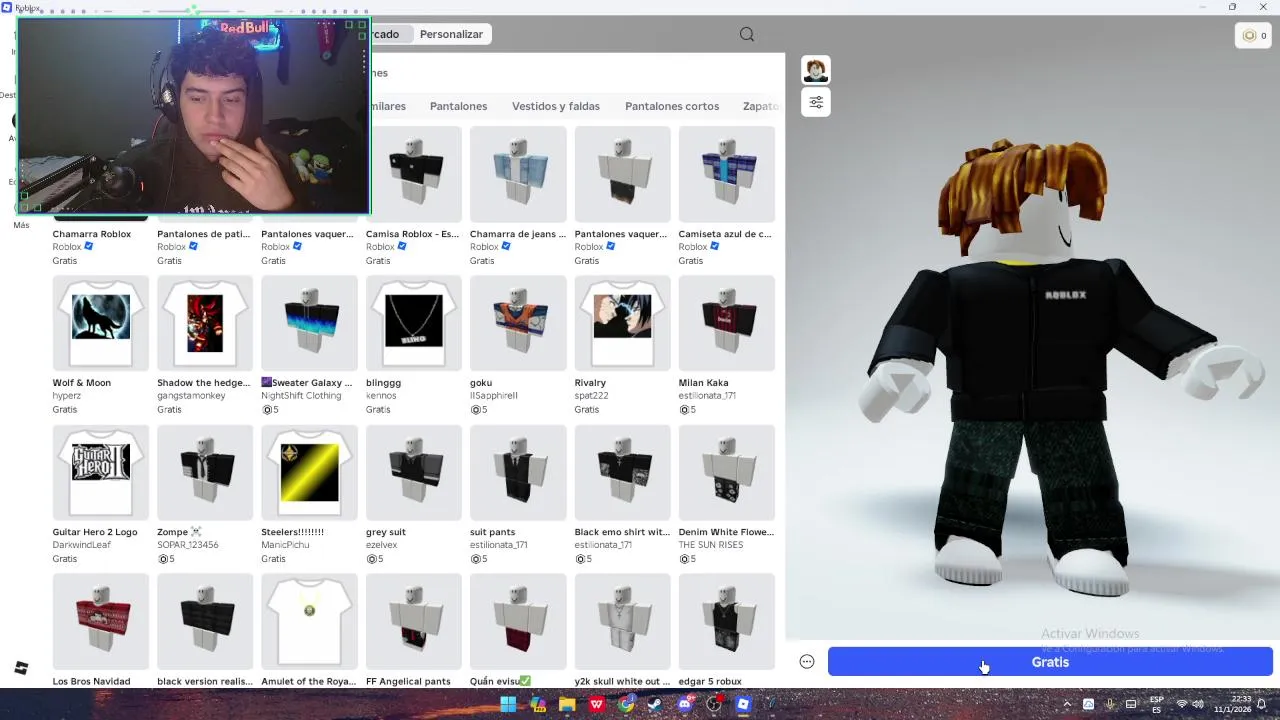This screenshot has height=720, width=1280.
Task: Click creator name 'gangstamonkey'
Action: 191,396
